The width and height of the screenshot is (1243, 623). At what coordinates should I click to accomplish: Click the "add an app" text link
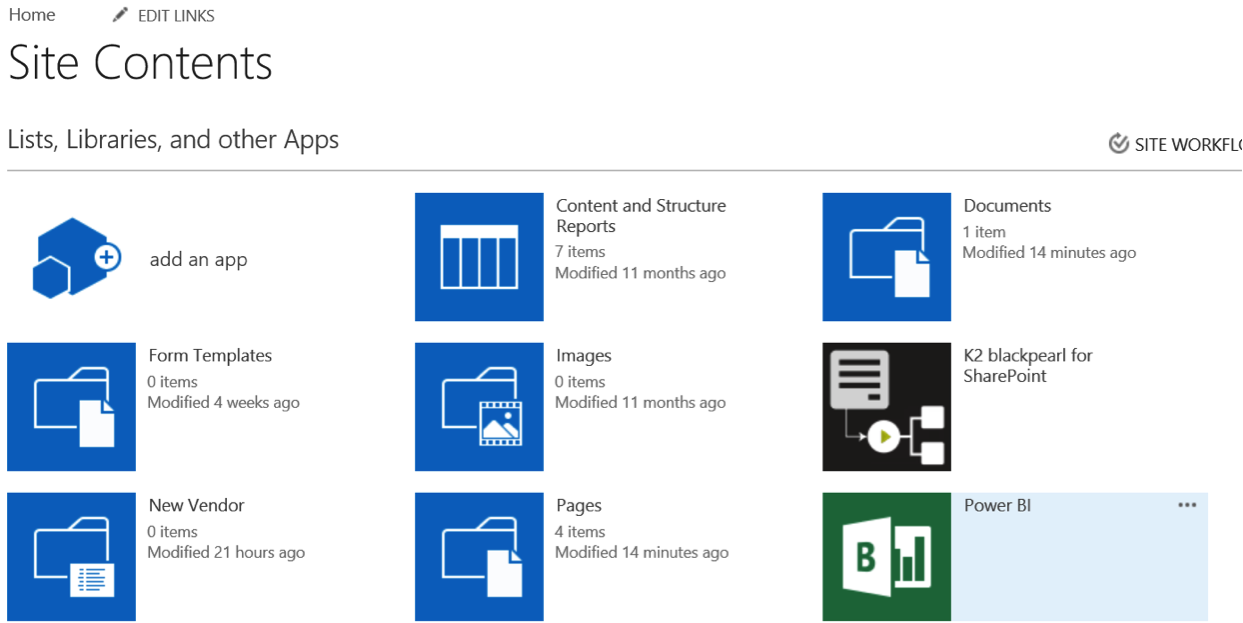198,260
